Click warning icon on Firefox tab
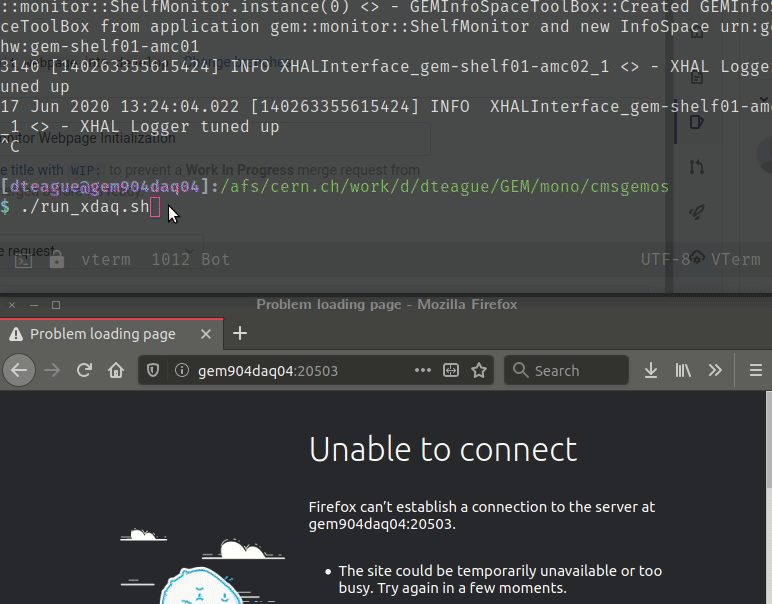This screenshot has width=772, height=604. point(16,335)
